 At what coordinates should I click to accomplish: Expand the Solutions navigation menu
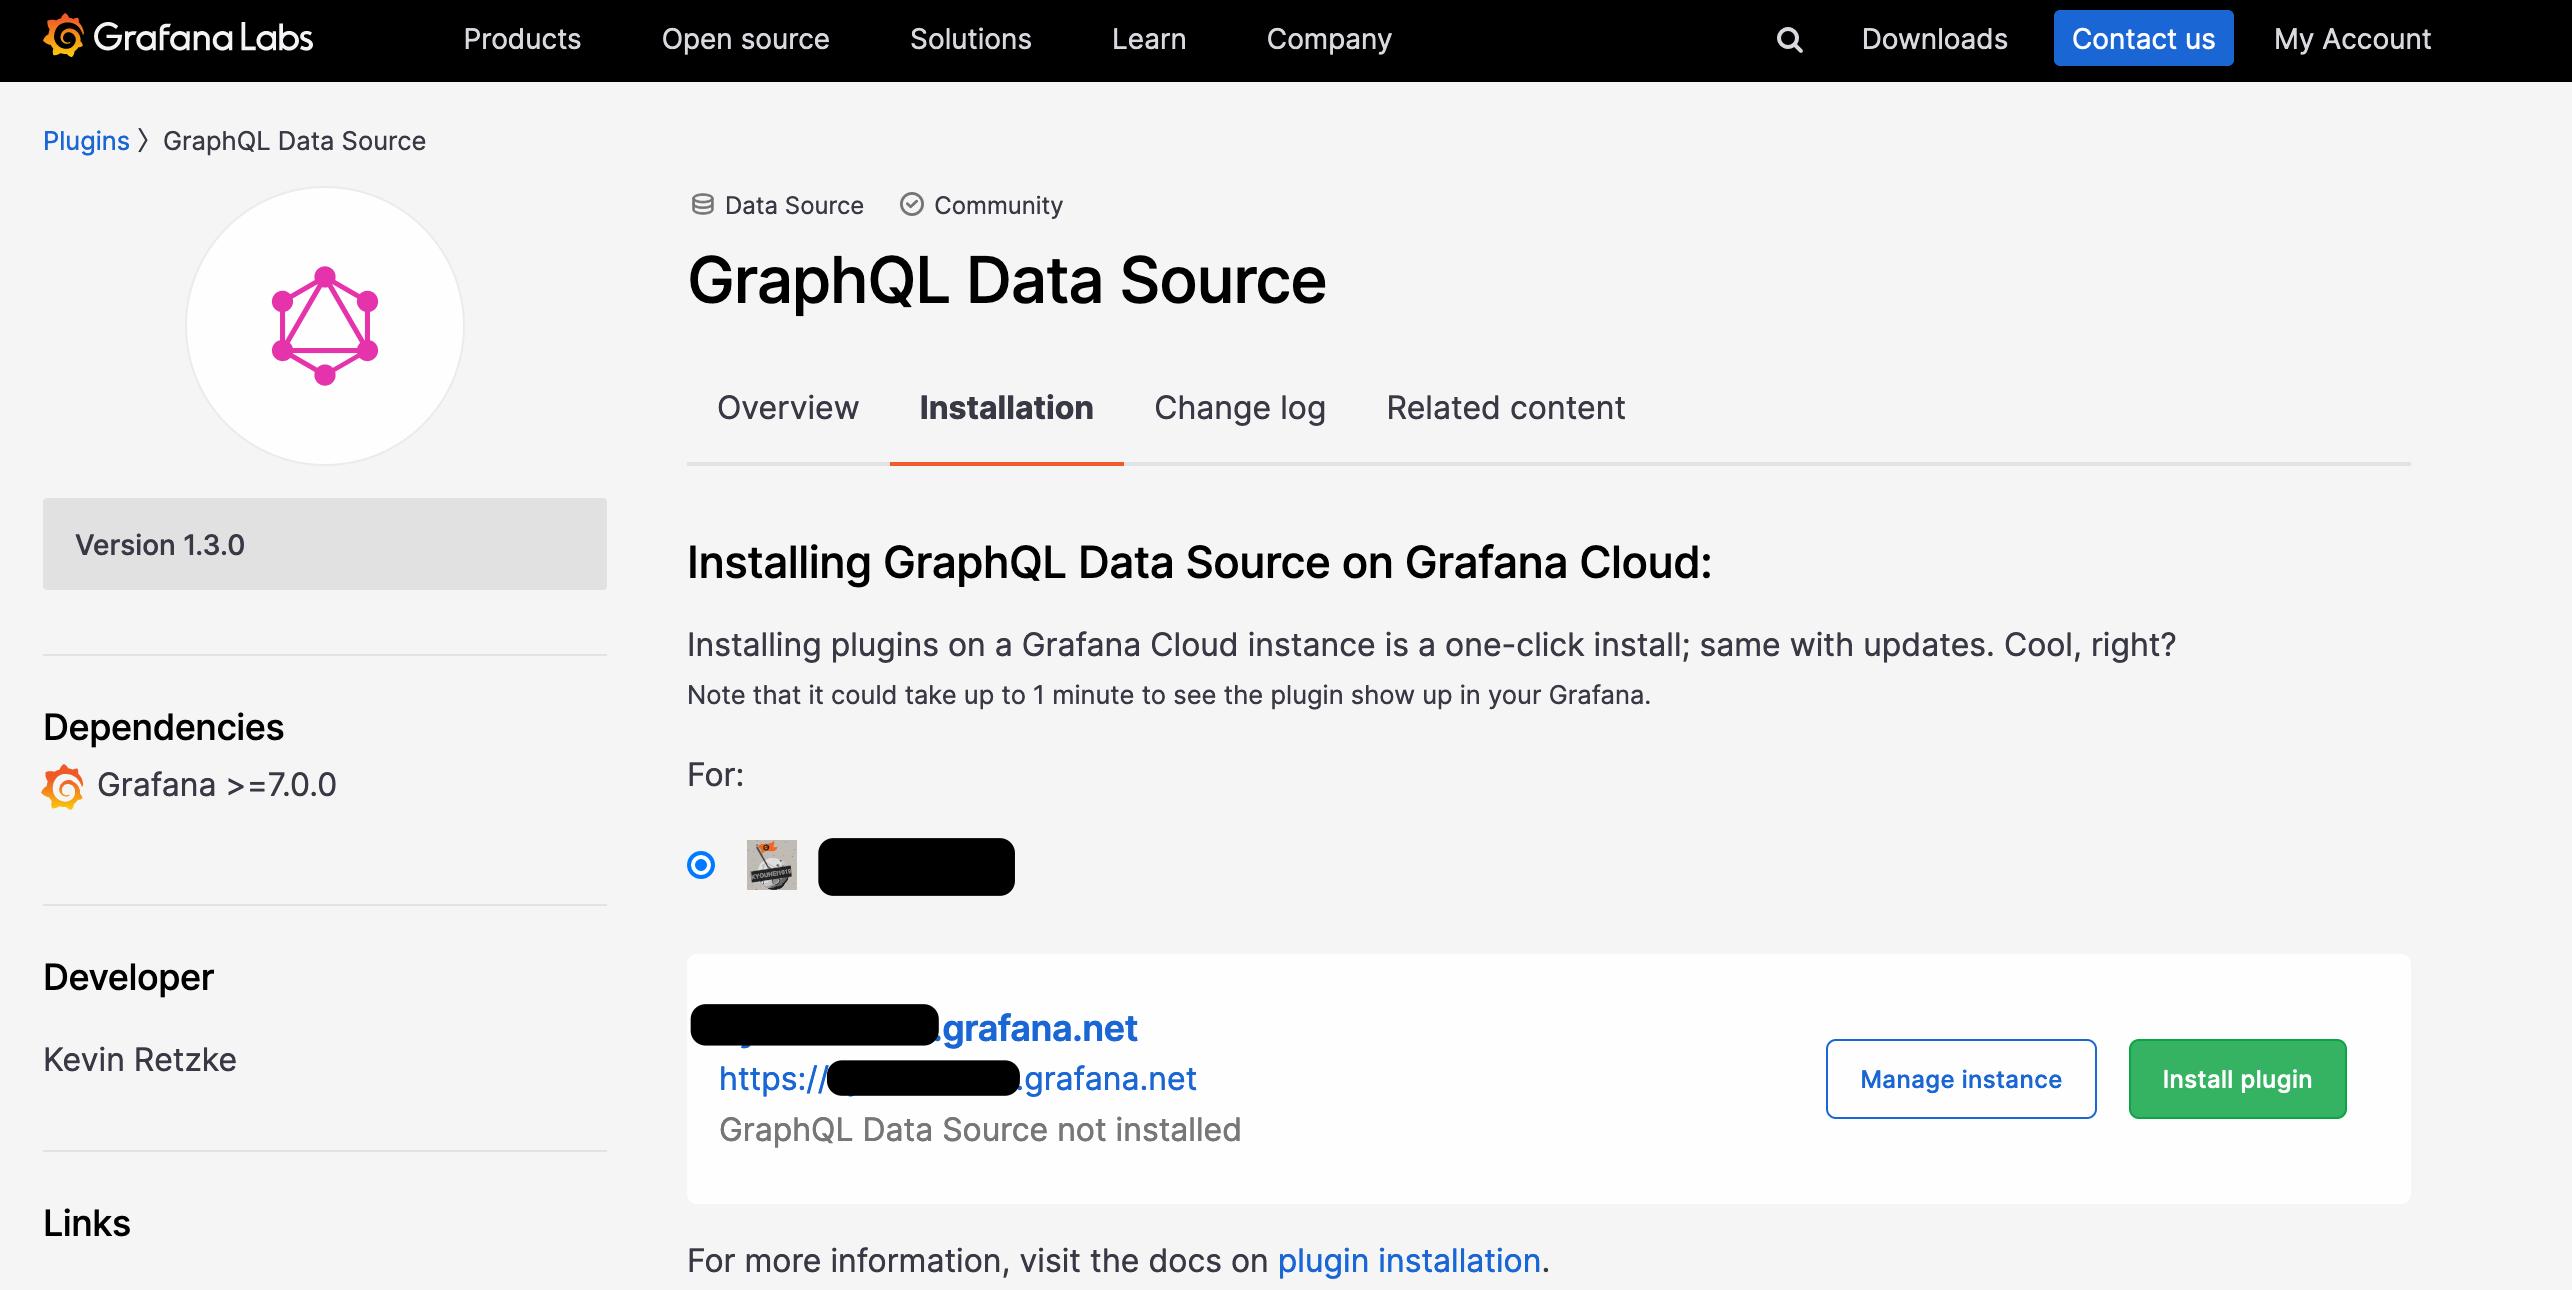pos(970,39)
